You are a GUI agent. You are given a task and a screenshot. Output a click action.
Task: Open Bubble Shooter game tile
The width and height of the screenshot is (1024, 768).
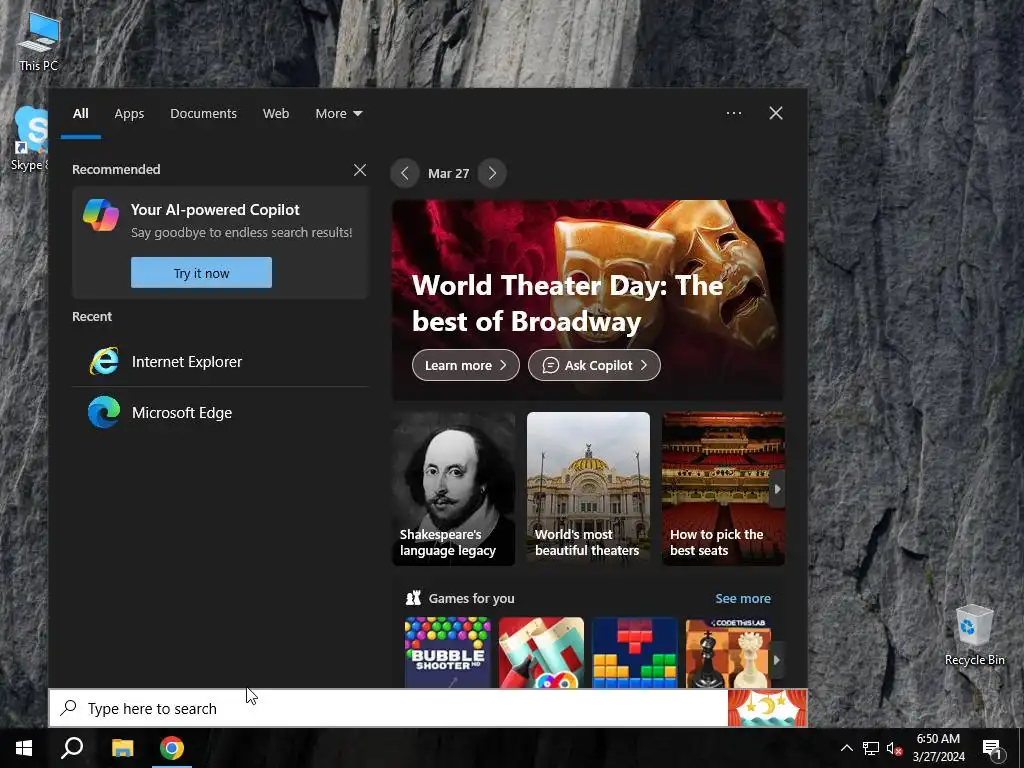(x=447, y=652)
